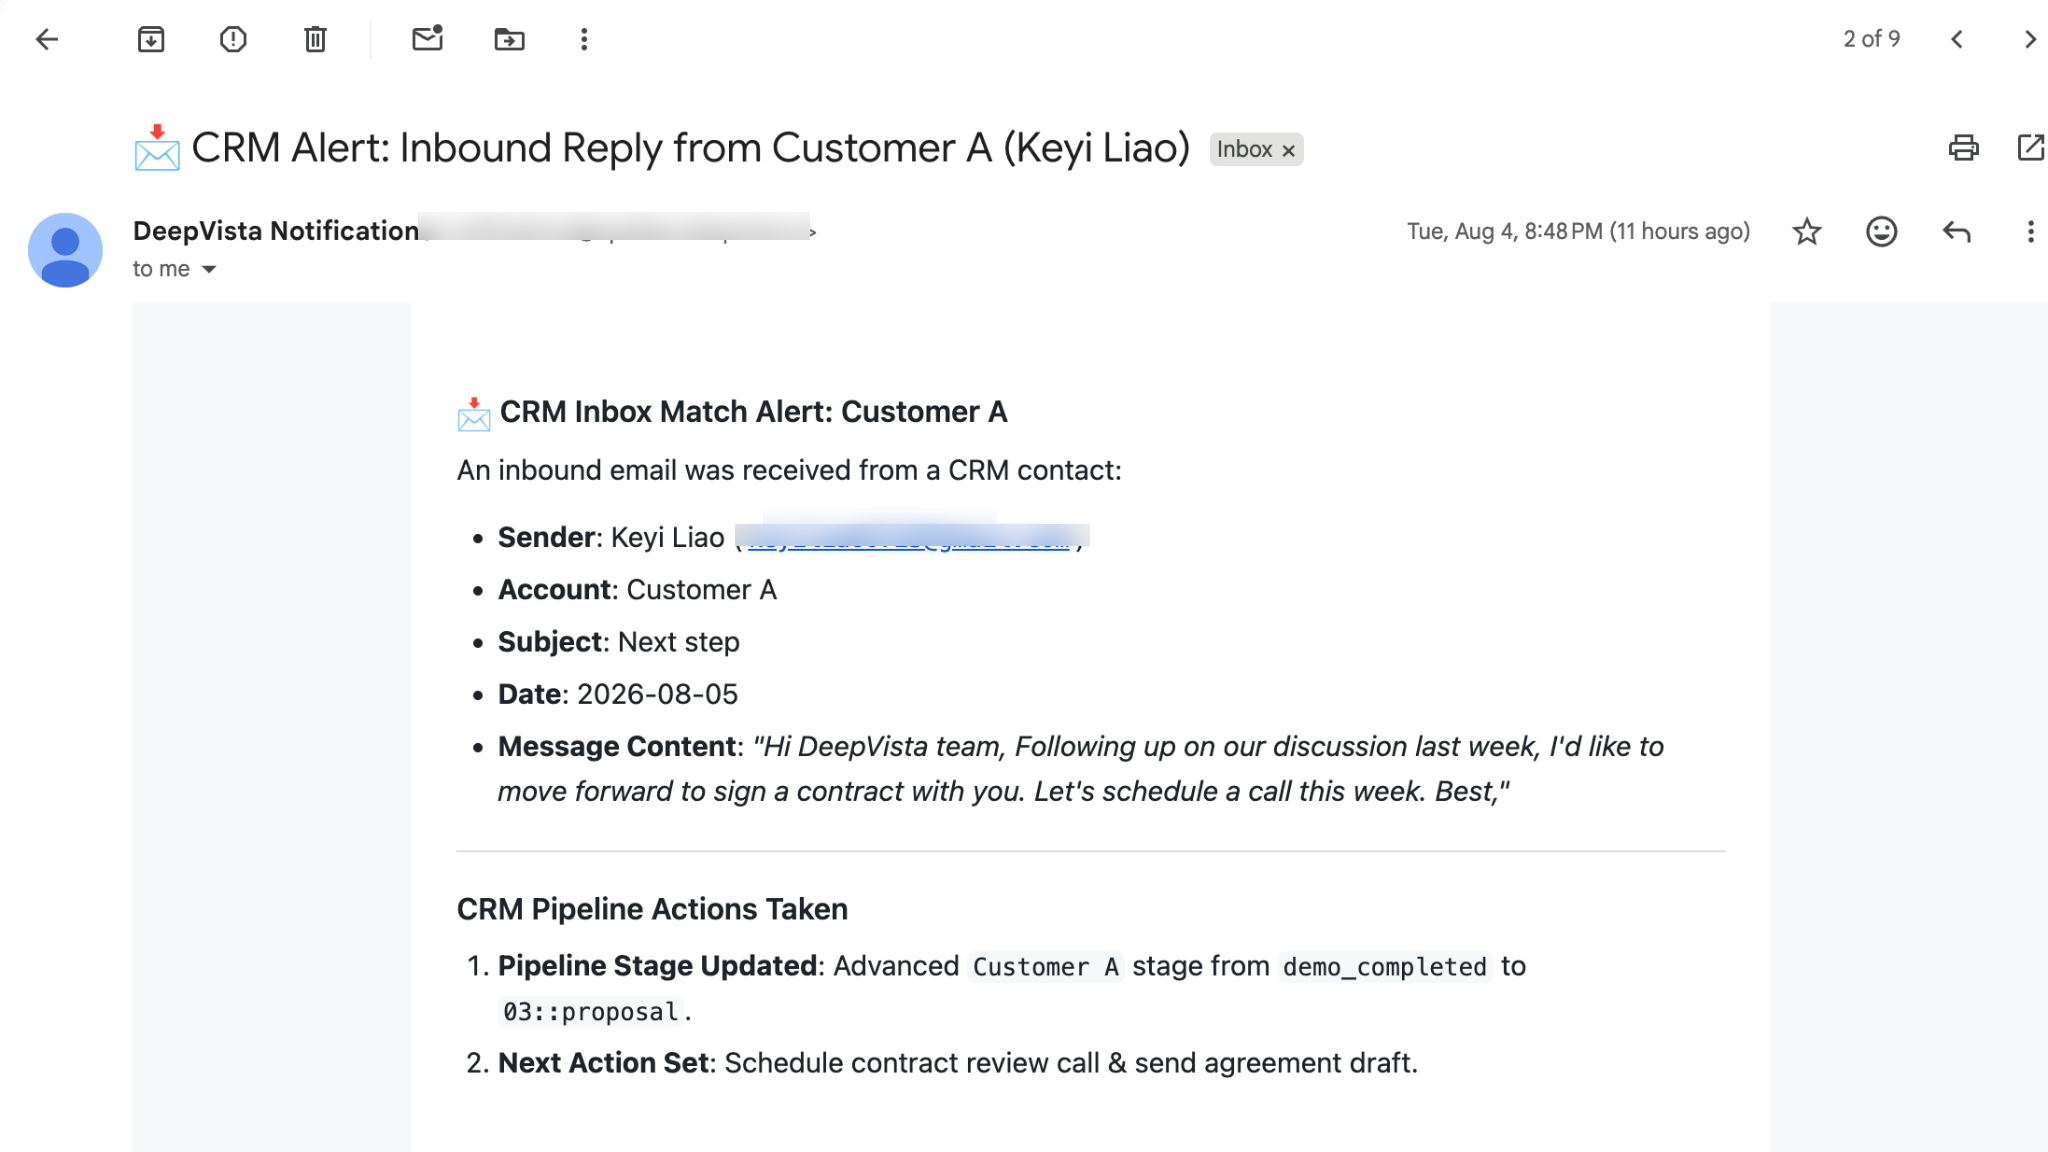Click the DeepVista Notification sender avatar
Viewport: 2048px width, 1152px height.
tap(65, 250)
